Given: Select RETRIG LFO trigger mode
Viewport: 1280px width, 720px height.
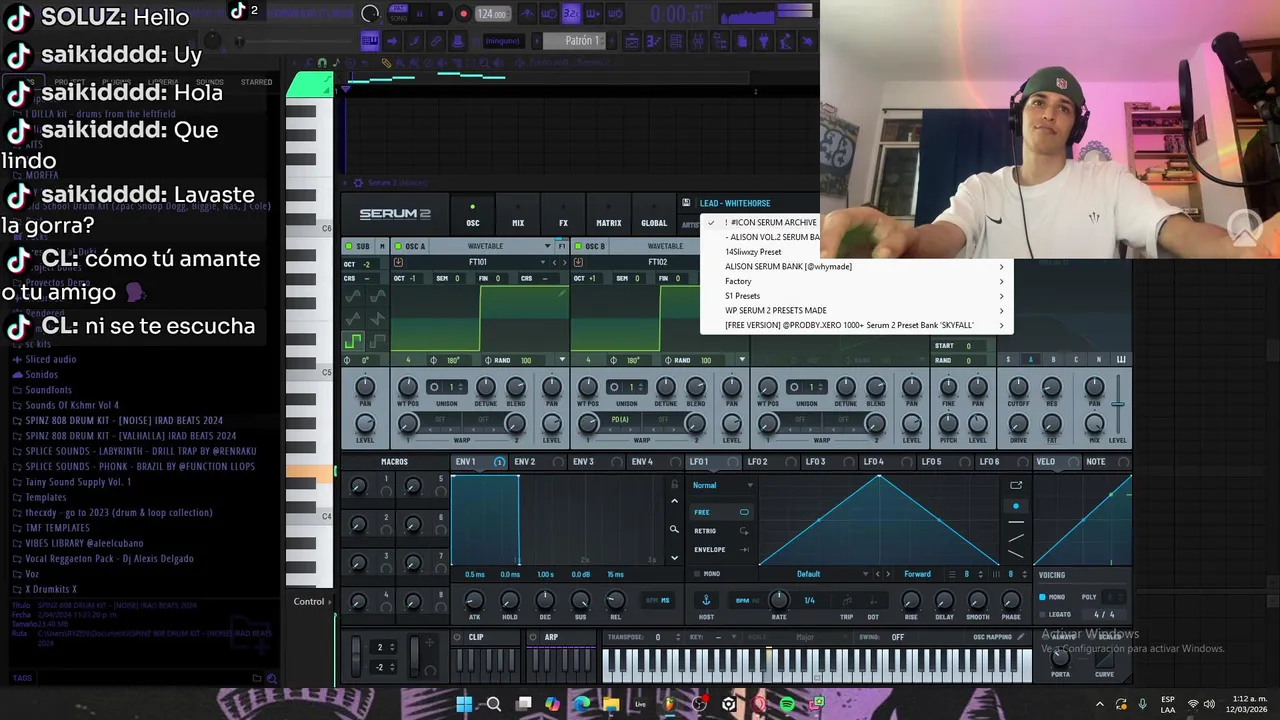Looking at the screenshot, I should click(720, 531).
